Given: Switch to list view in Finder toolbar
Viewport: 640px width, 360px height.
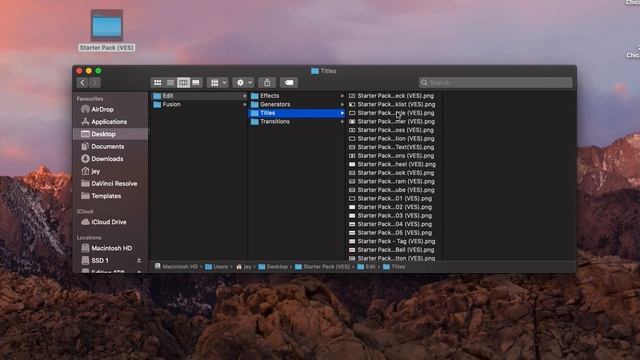Looking at the screenshot, I should 171,83.
